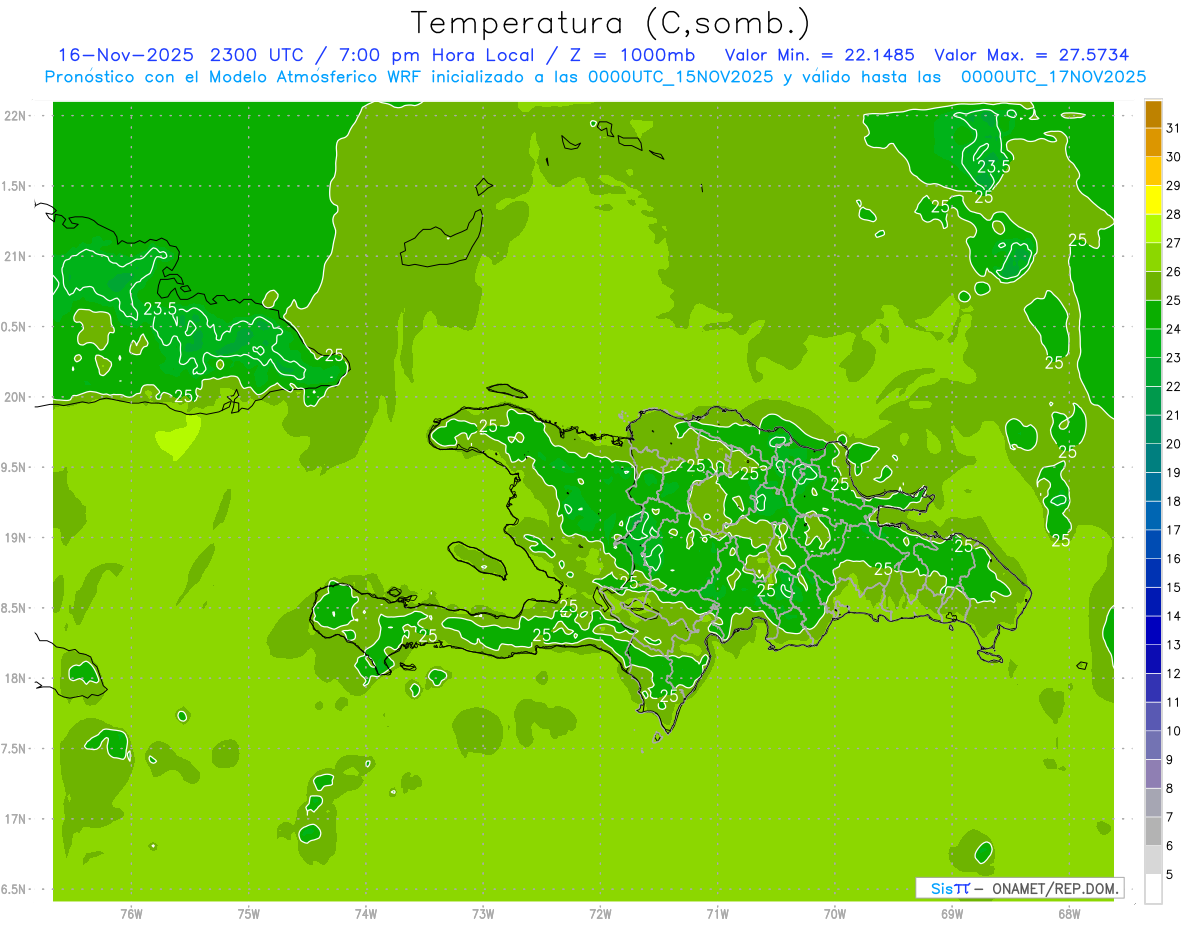1200x927 pixels.
Task: Click the '76W' longitude axis label
Action: (131, 914)
